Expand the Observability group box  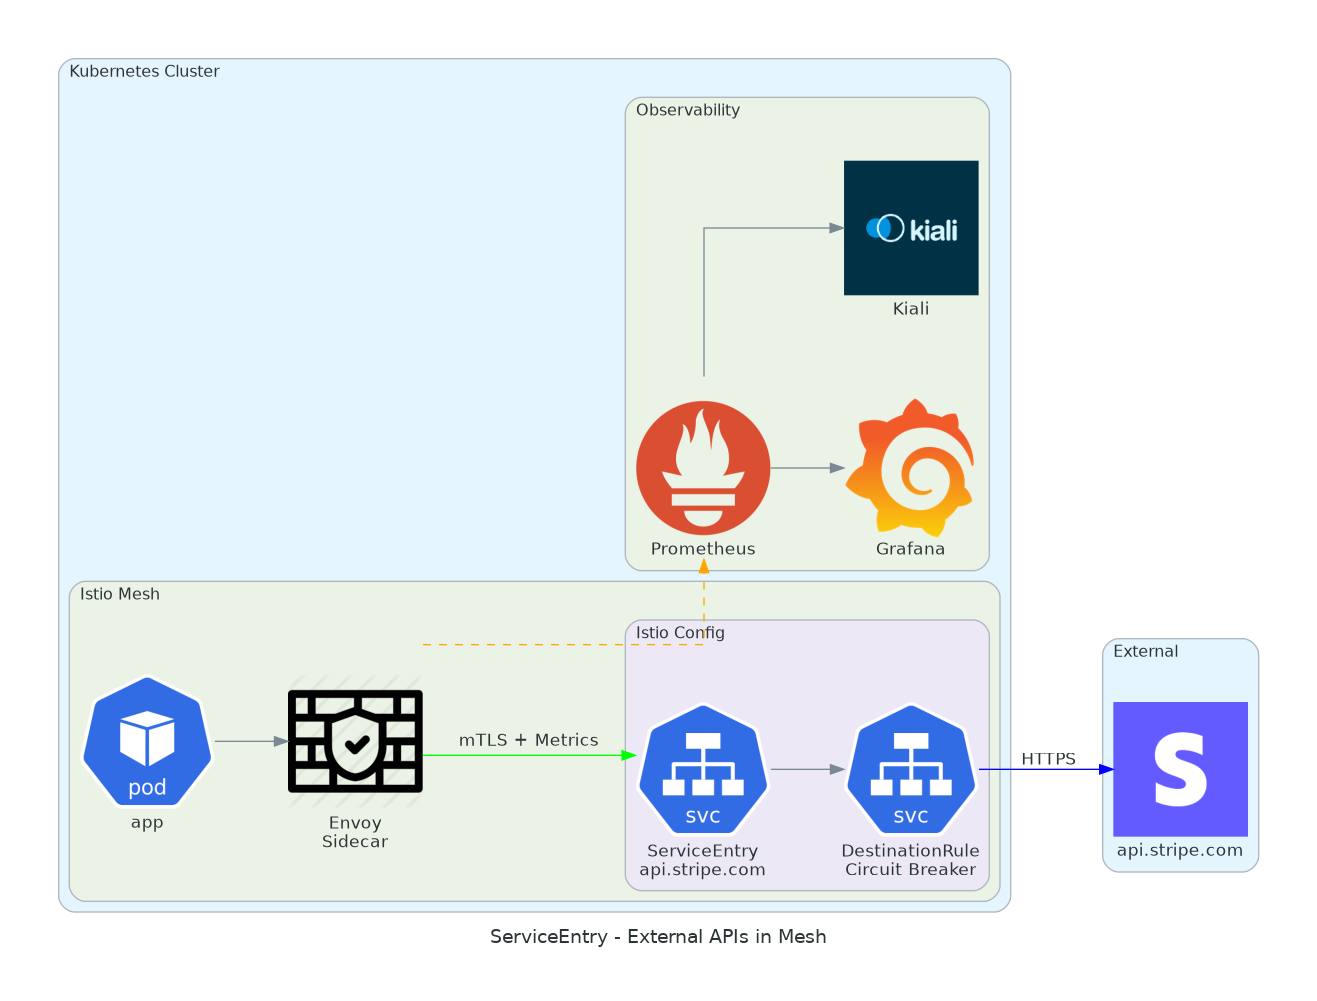pyautogui.click(x=688, y=110)
